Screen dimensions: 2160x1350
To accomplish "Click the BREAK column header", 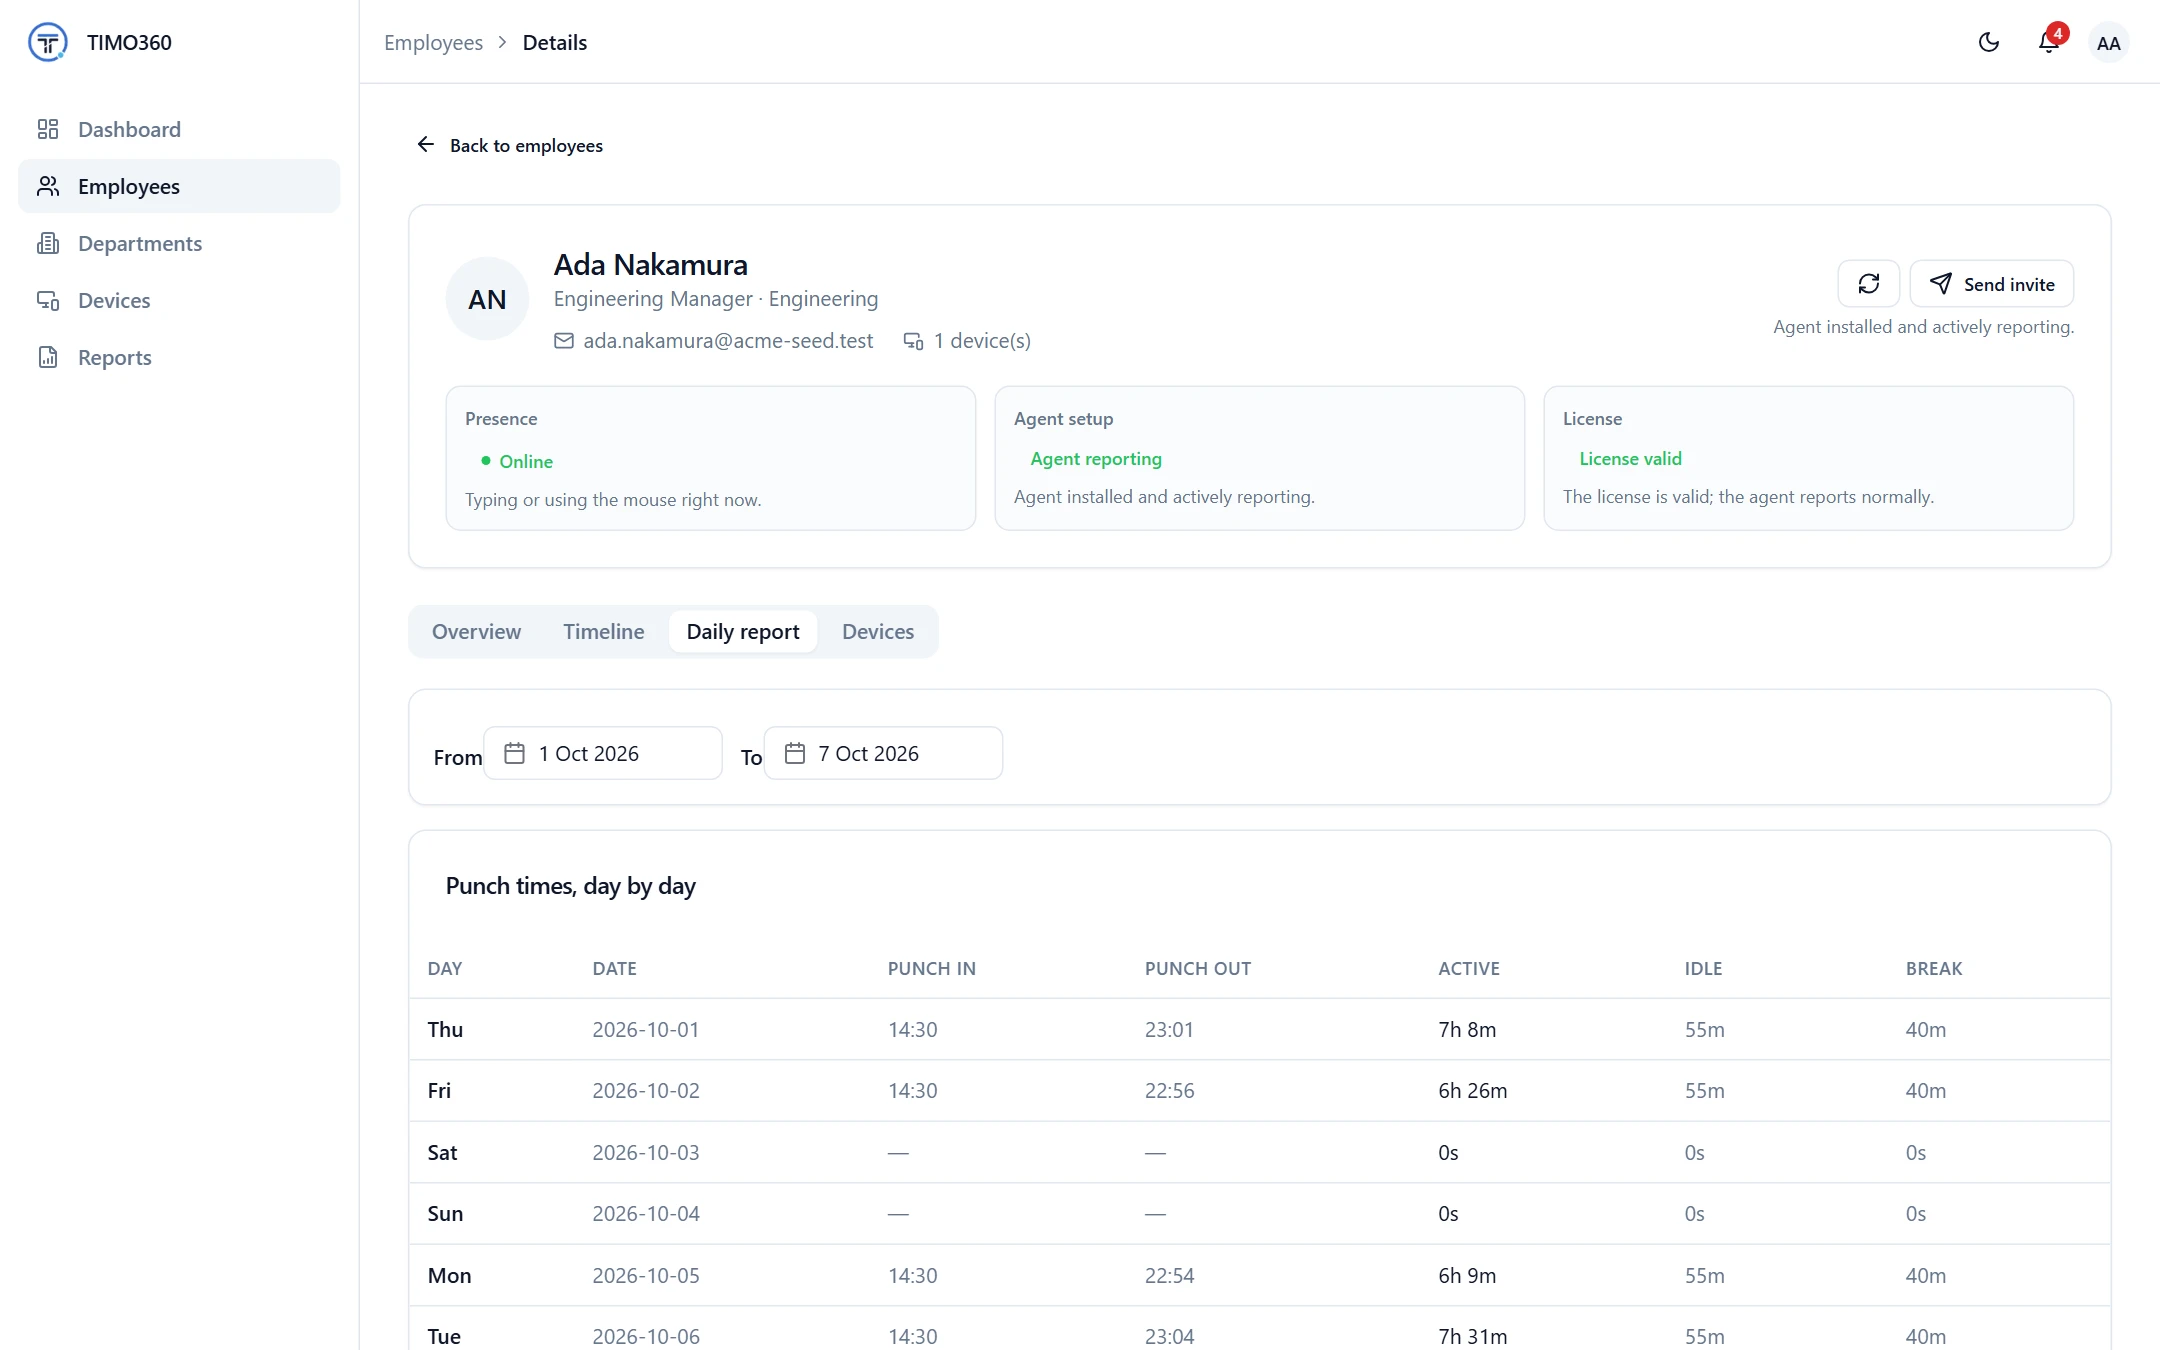I will (1934, 969).
